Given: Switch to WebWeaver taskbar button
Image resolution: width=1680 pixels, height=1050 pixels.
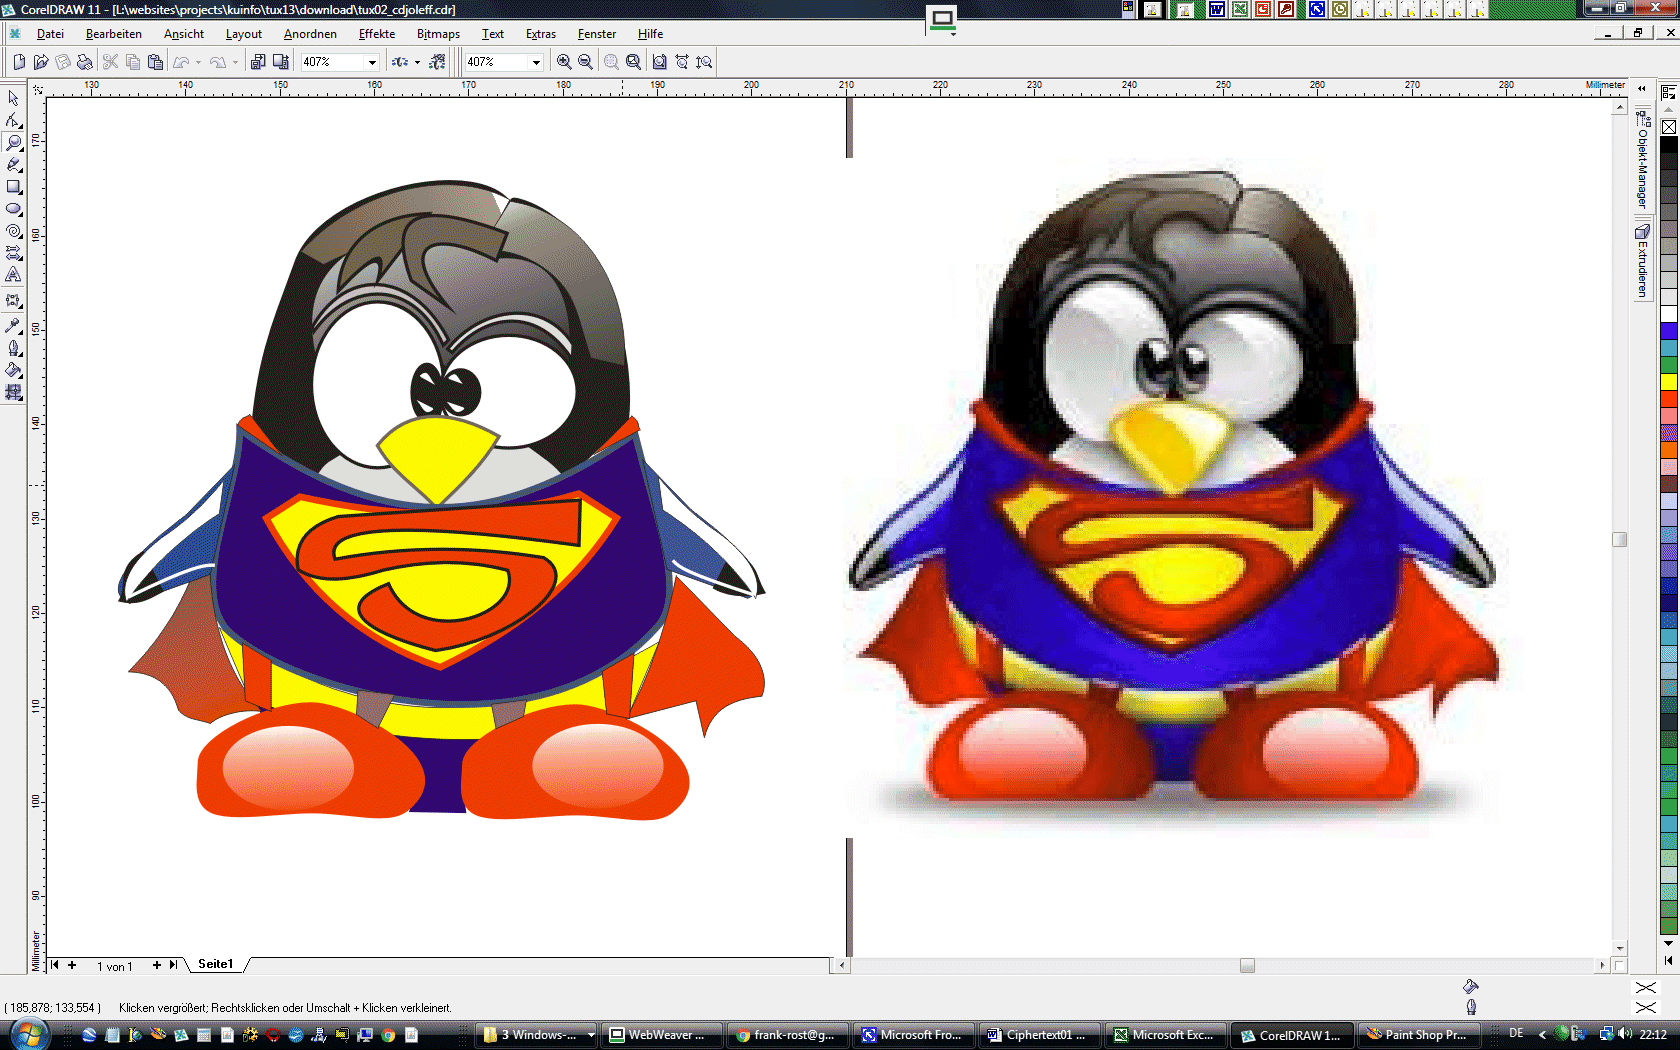Looking at the screenshot, I should [660, 1035].
